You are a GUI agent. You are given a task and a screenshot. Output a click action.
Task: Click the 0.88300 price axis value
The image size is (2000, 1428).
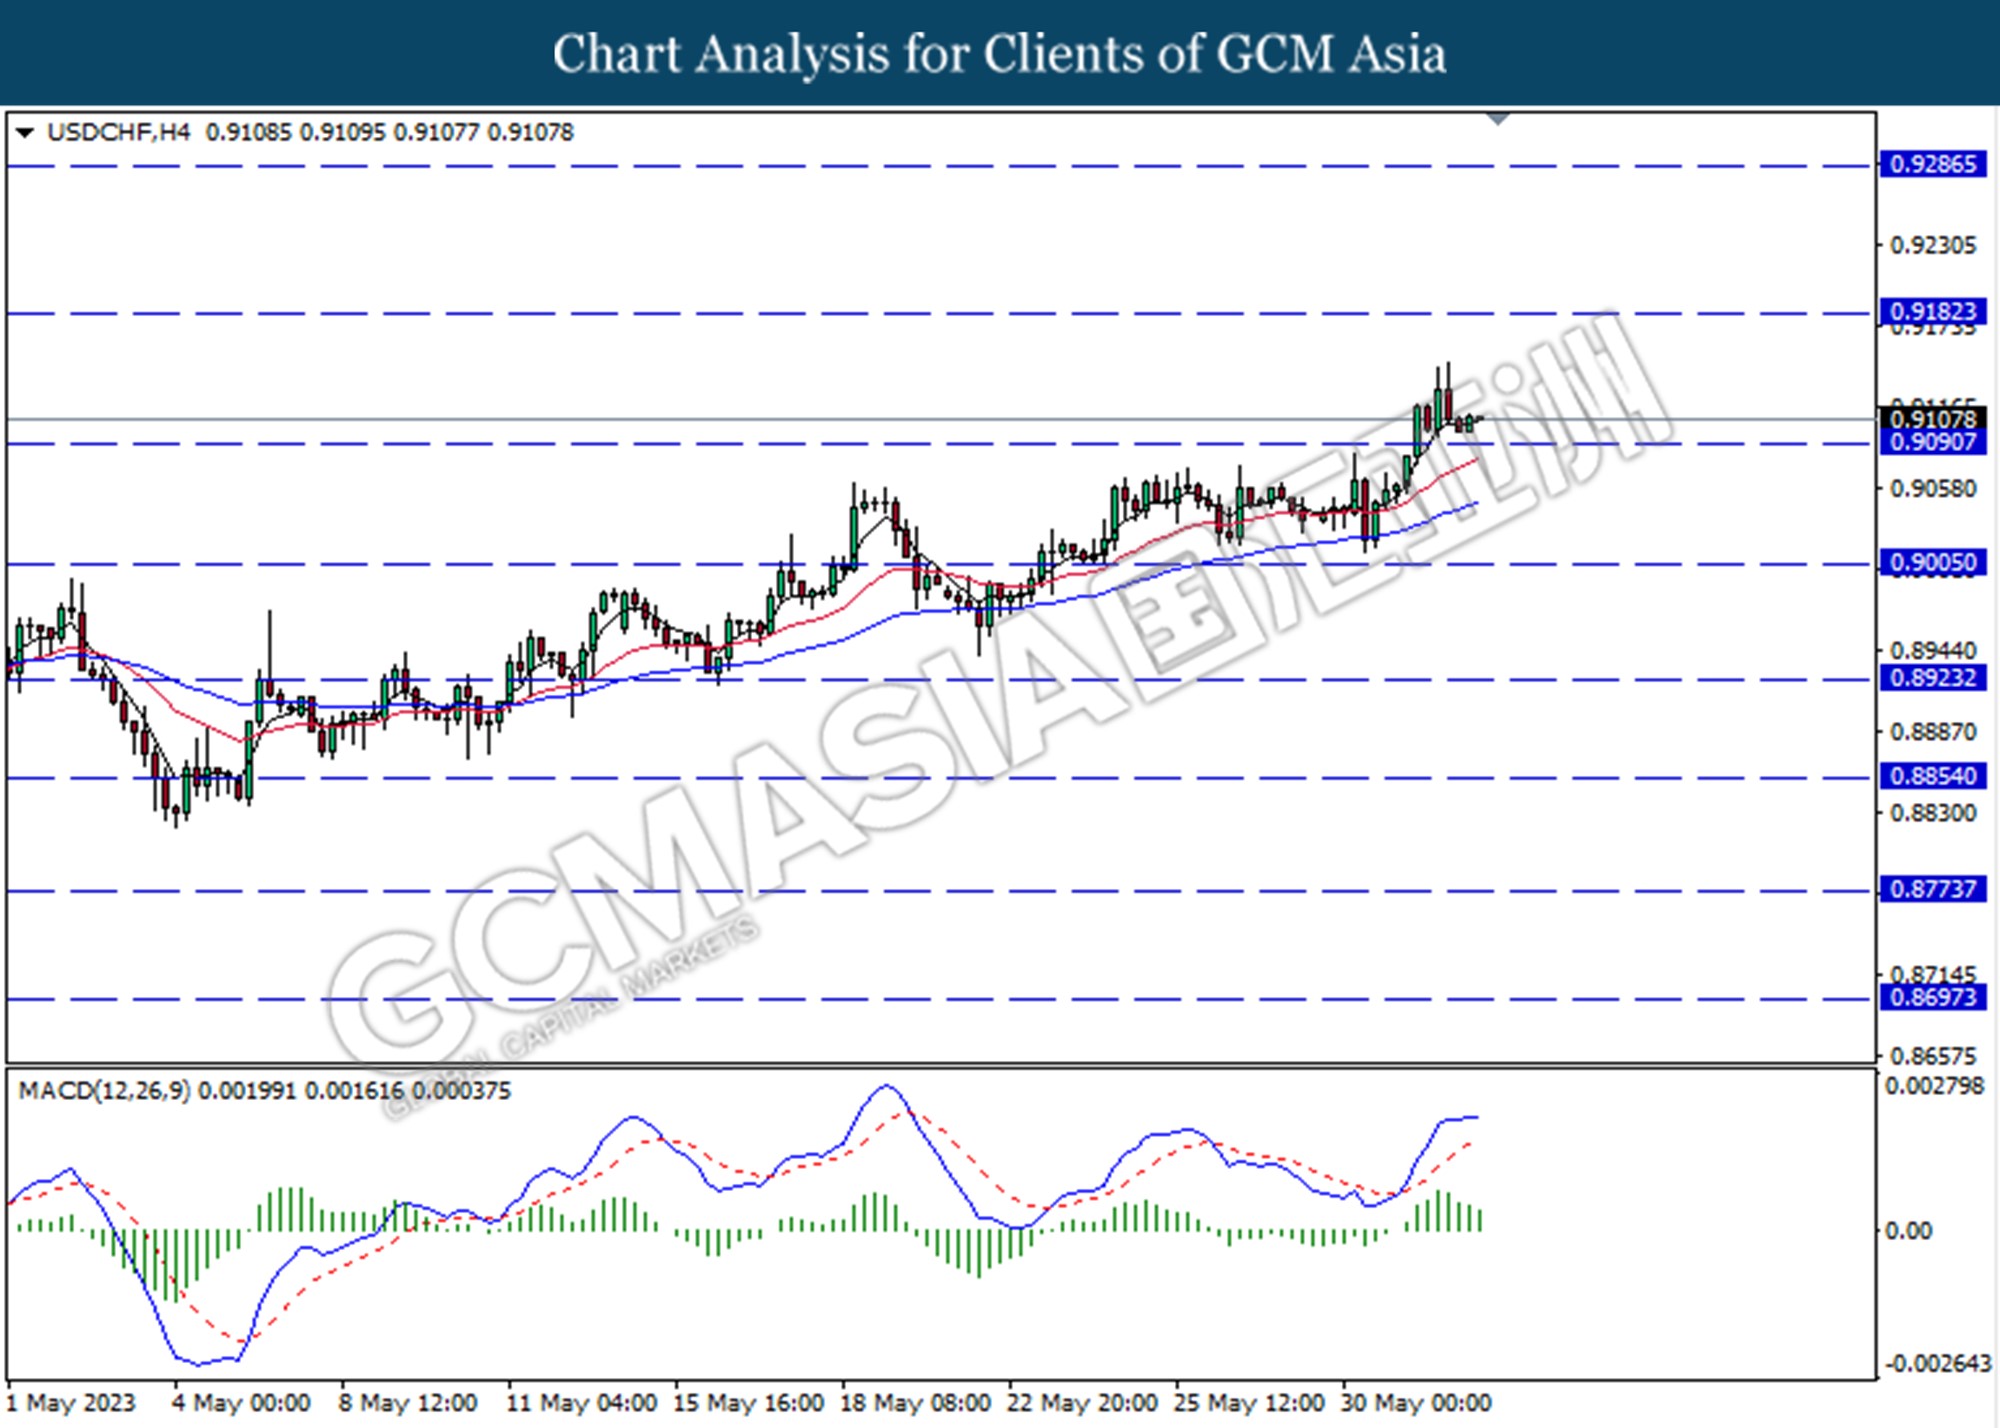(x=1933, y=813)
